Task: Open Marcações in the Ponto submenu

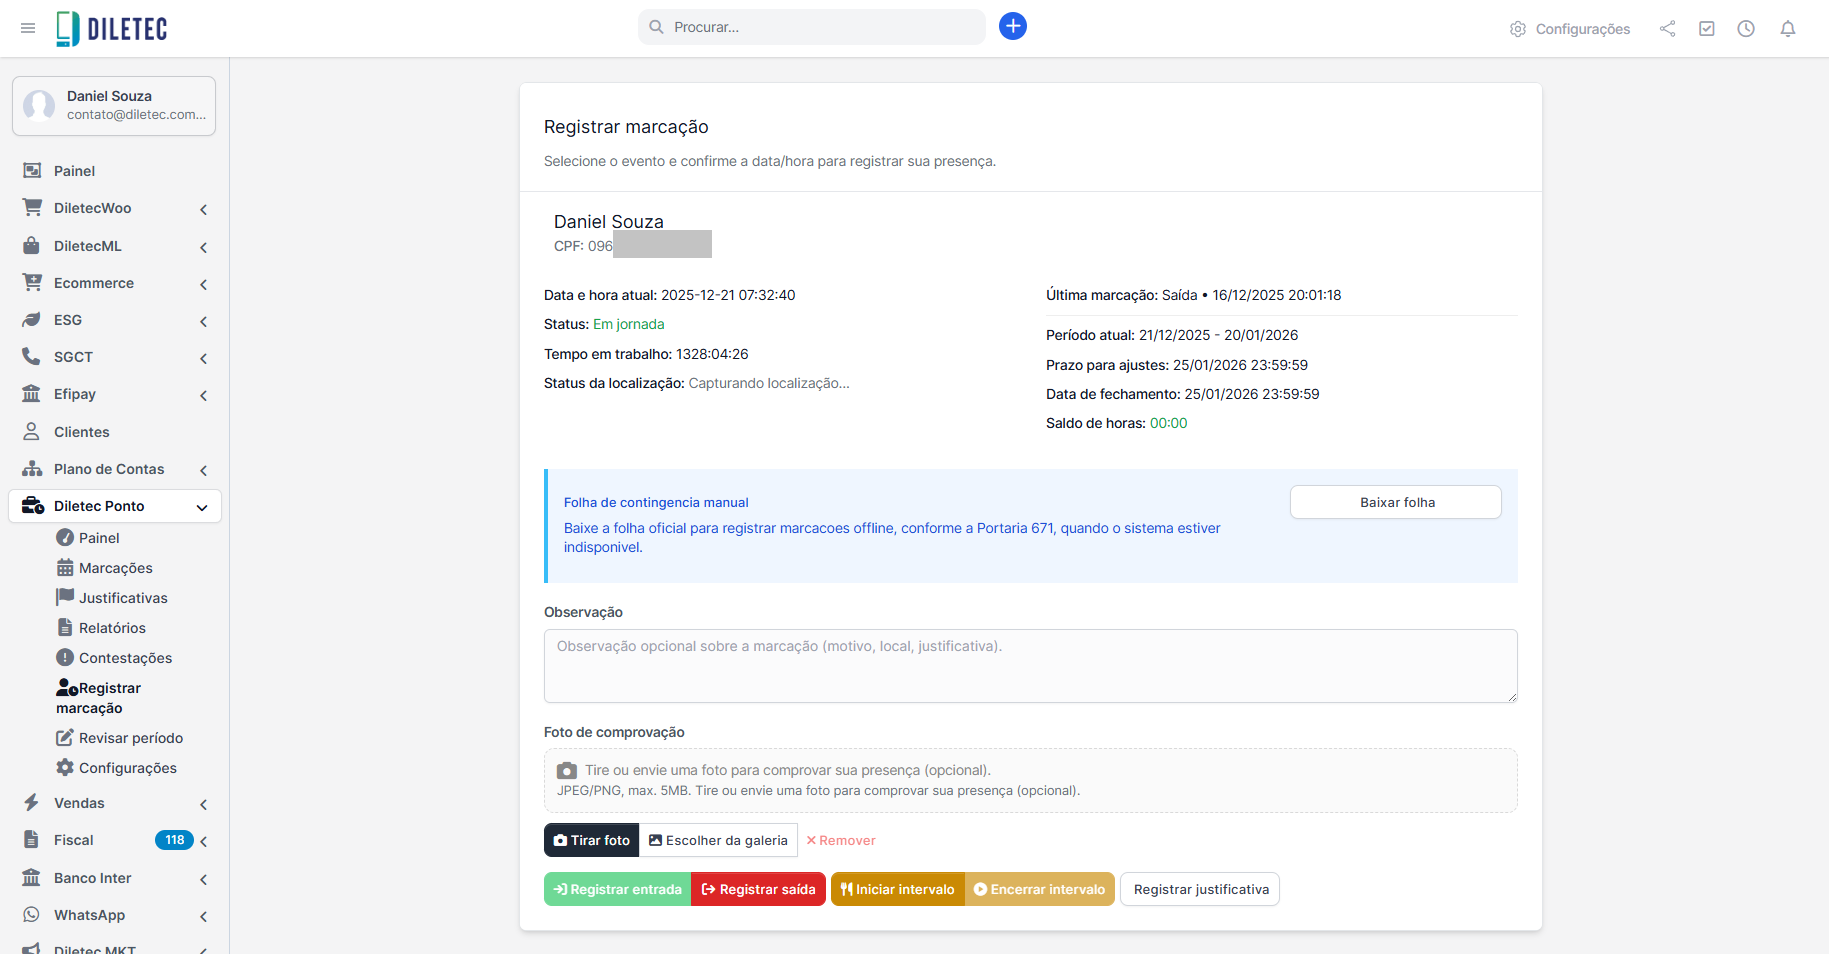Action: [115, 568]
